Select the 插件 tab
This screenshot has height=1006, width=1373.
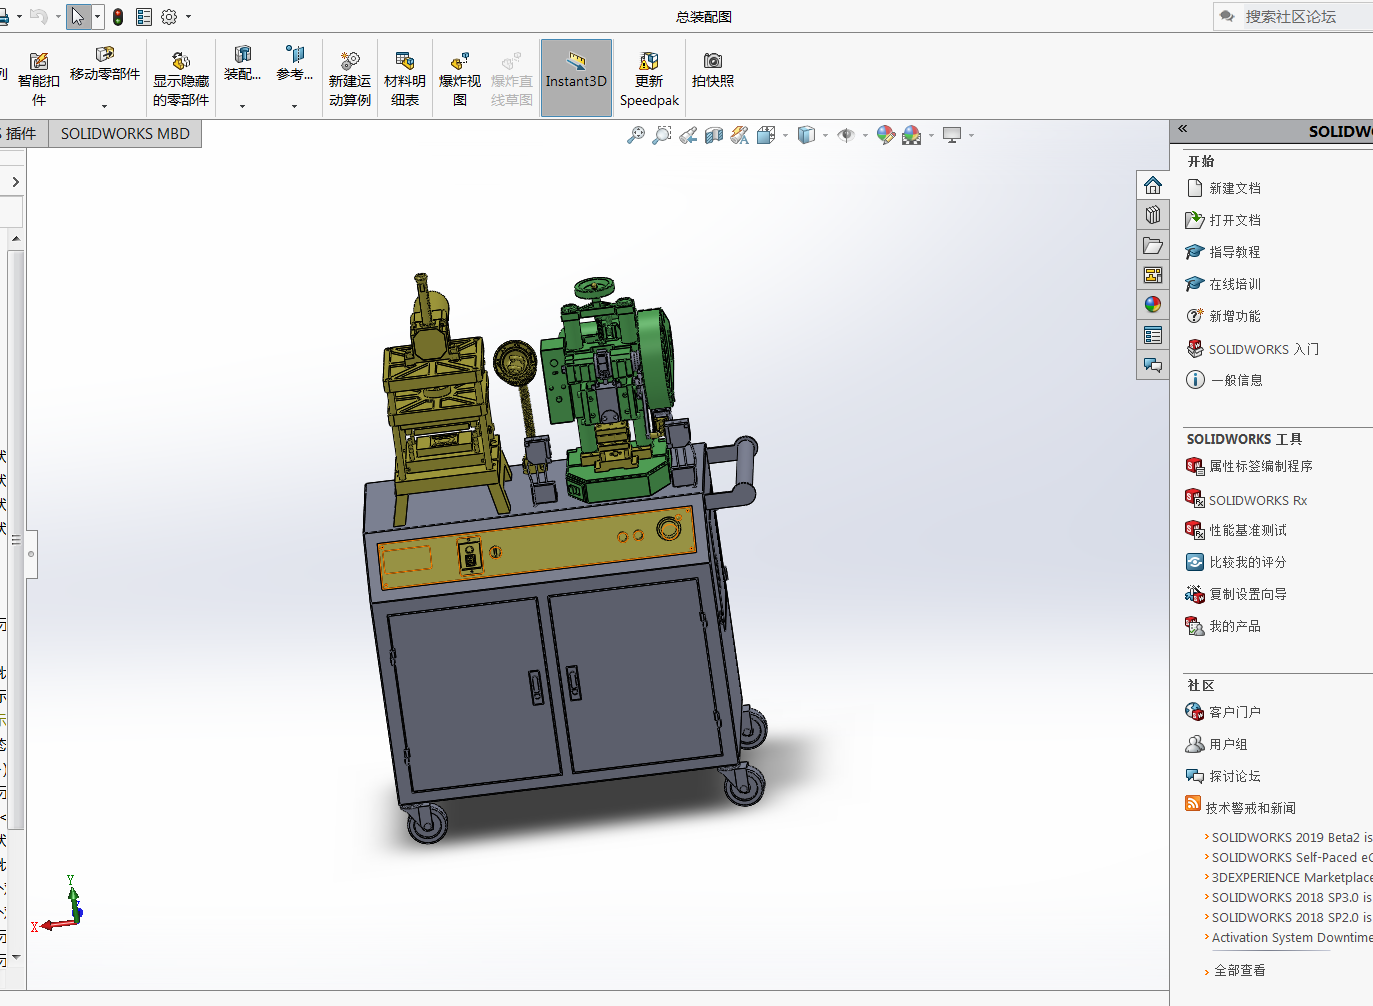tap(21, 134)
